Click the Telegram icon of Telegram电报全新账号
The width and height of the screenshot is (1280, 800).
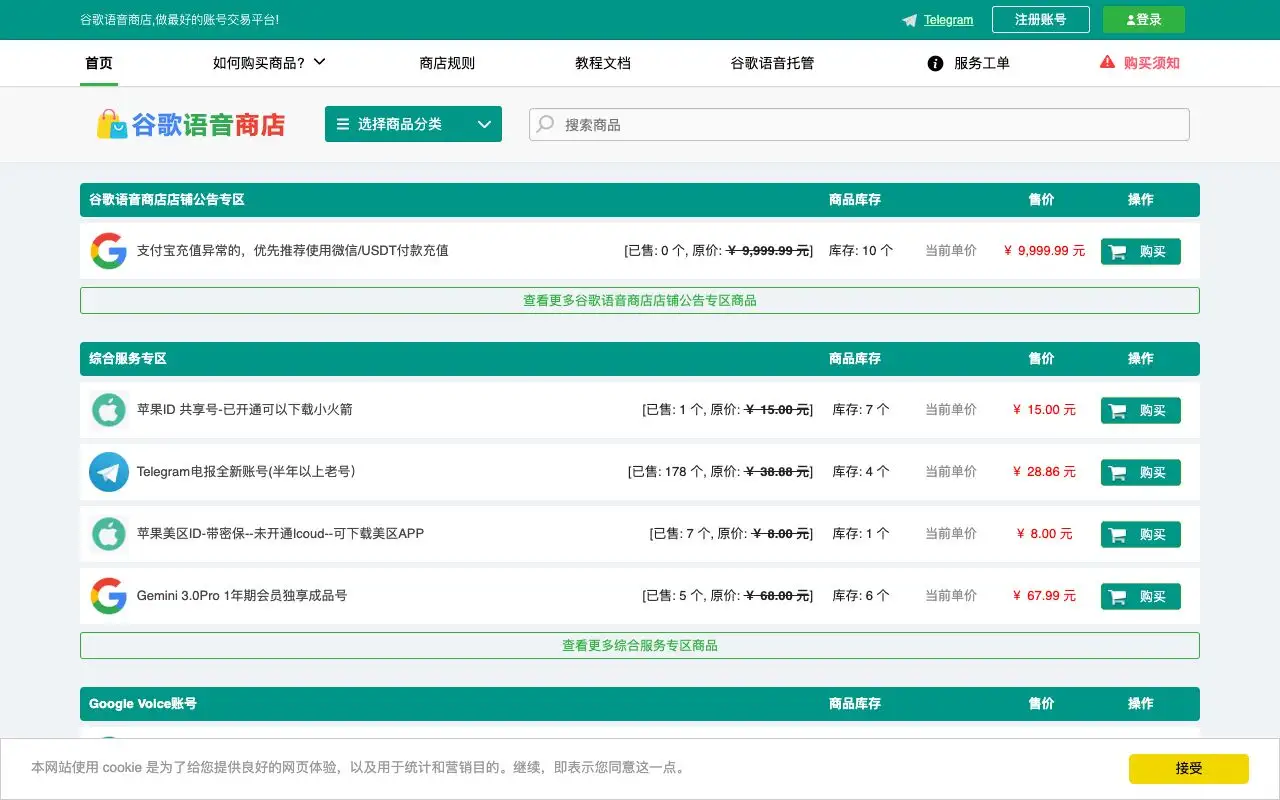click(x=108, y=472)
